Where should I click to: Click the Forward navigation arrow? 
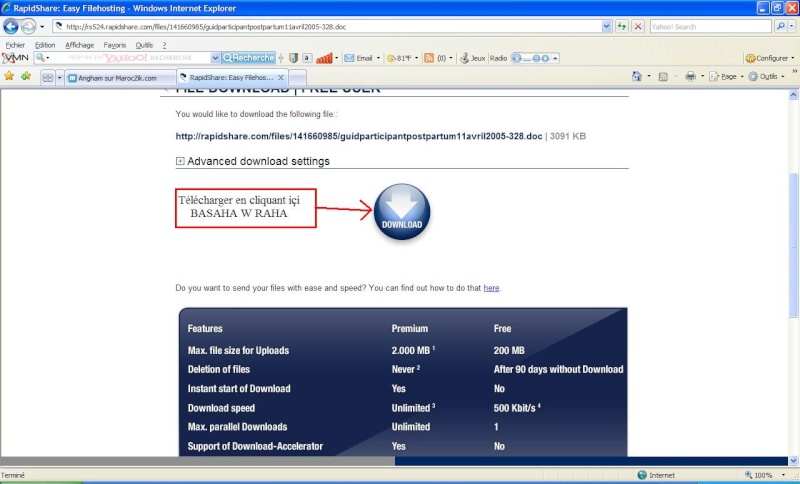(x=29, y=26)
